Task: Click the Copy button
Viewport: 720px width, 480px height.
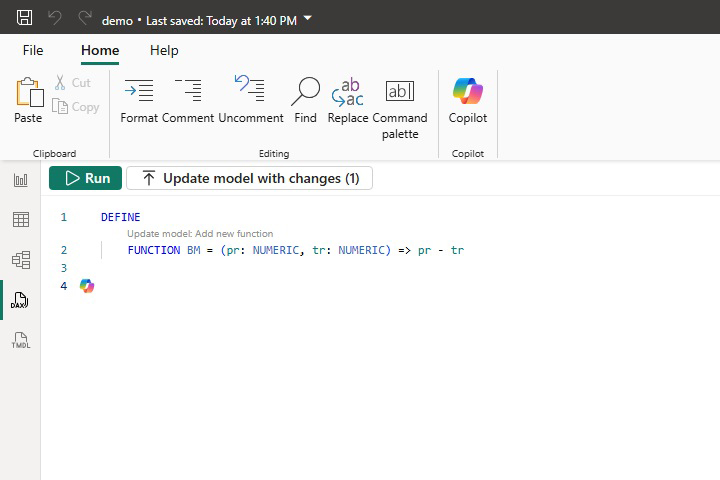Action: tap(76, 107)
